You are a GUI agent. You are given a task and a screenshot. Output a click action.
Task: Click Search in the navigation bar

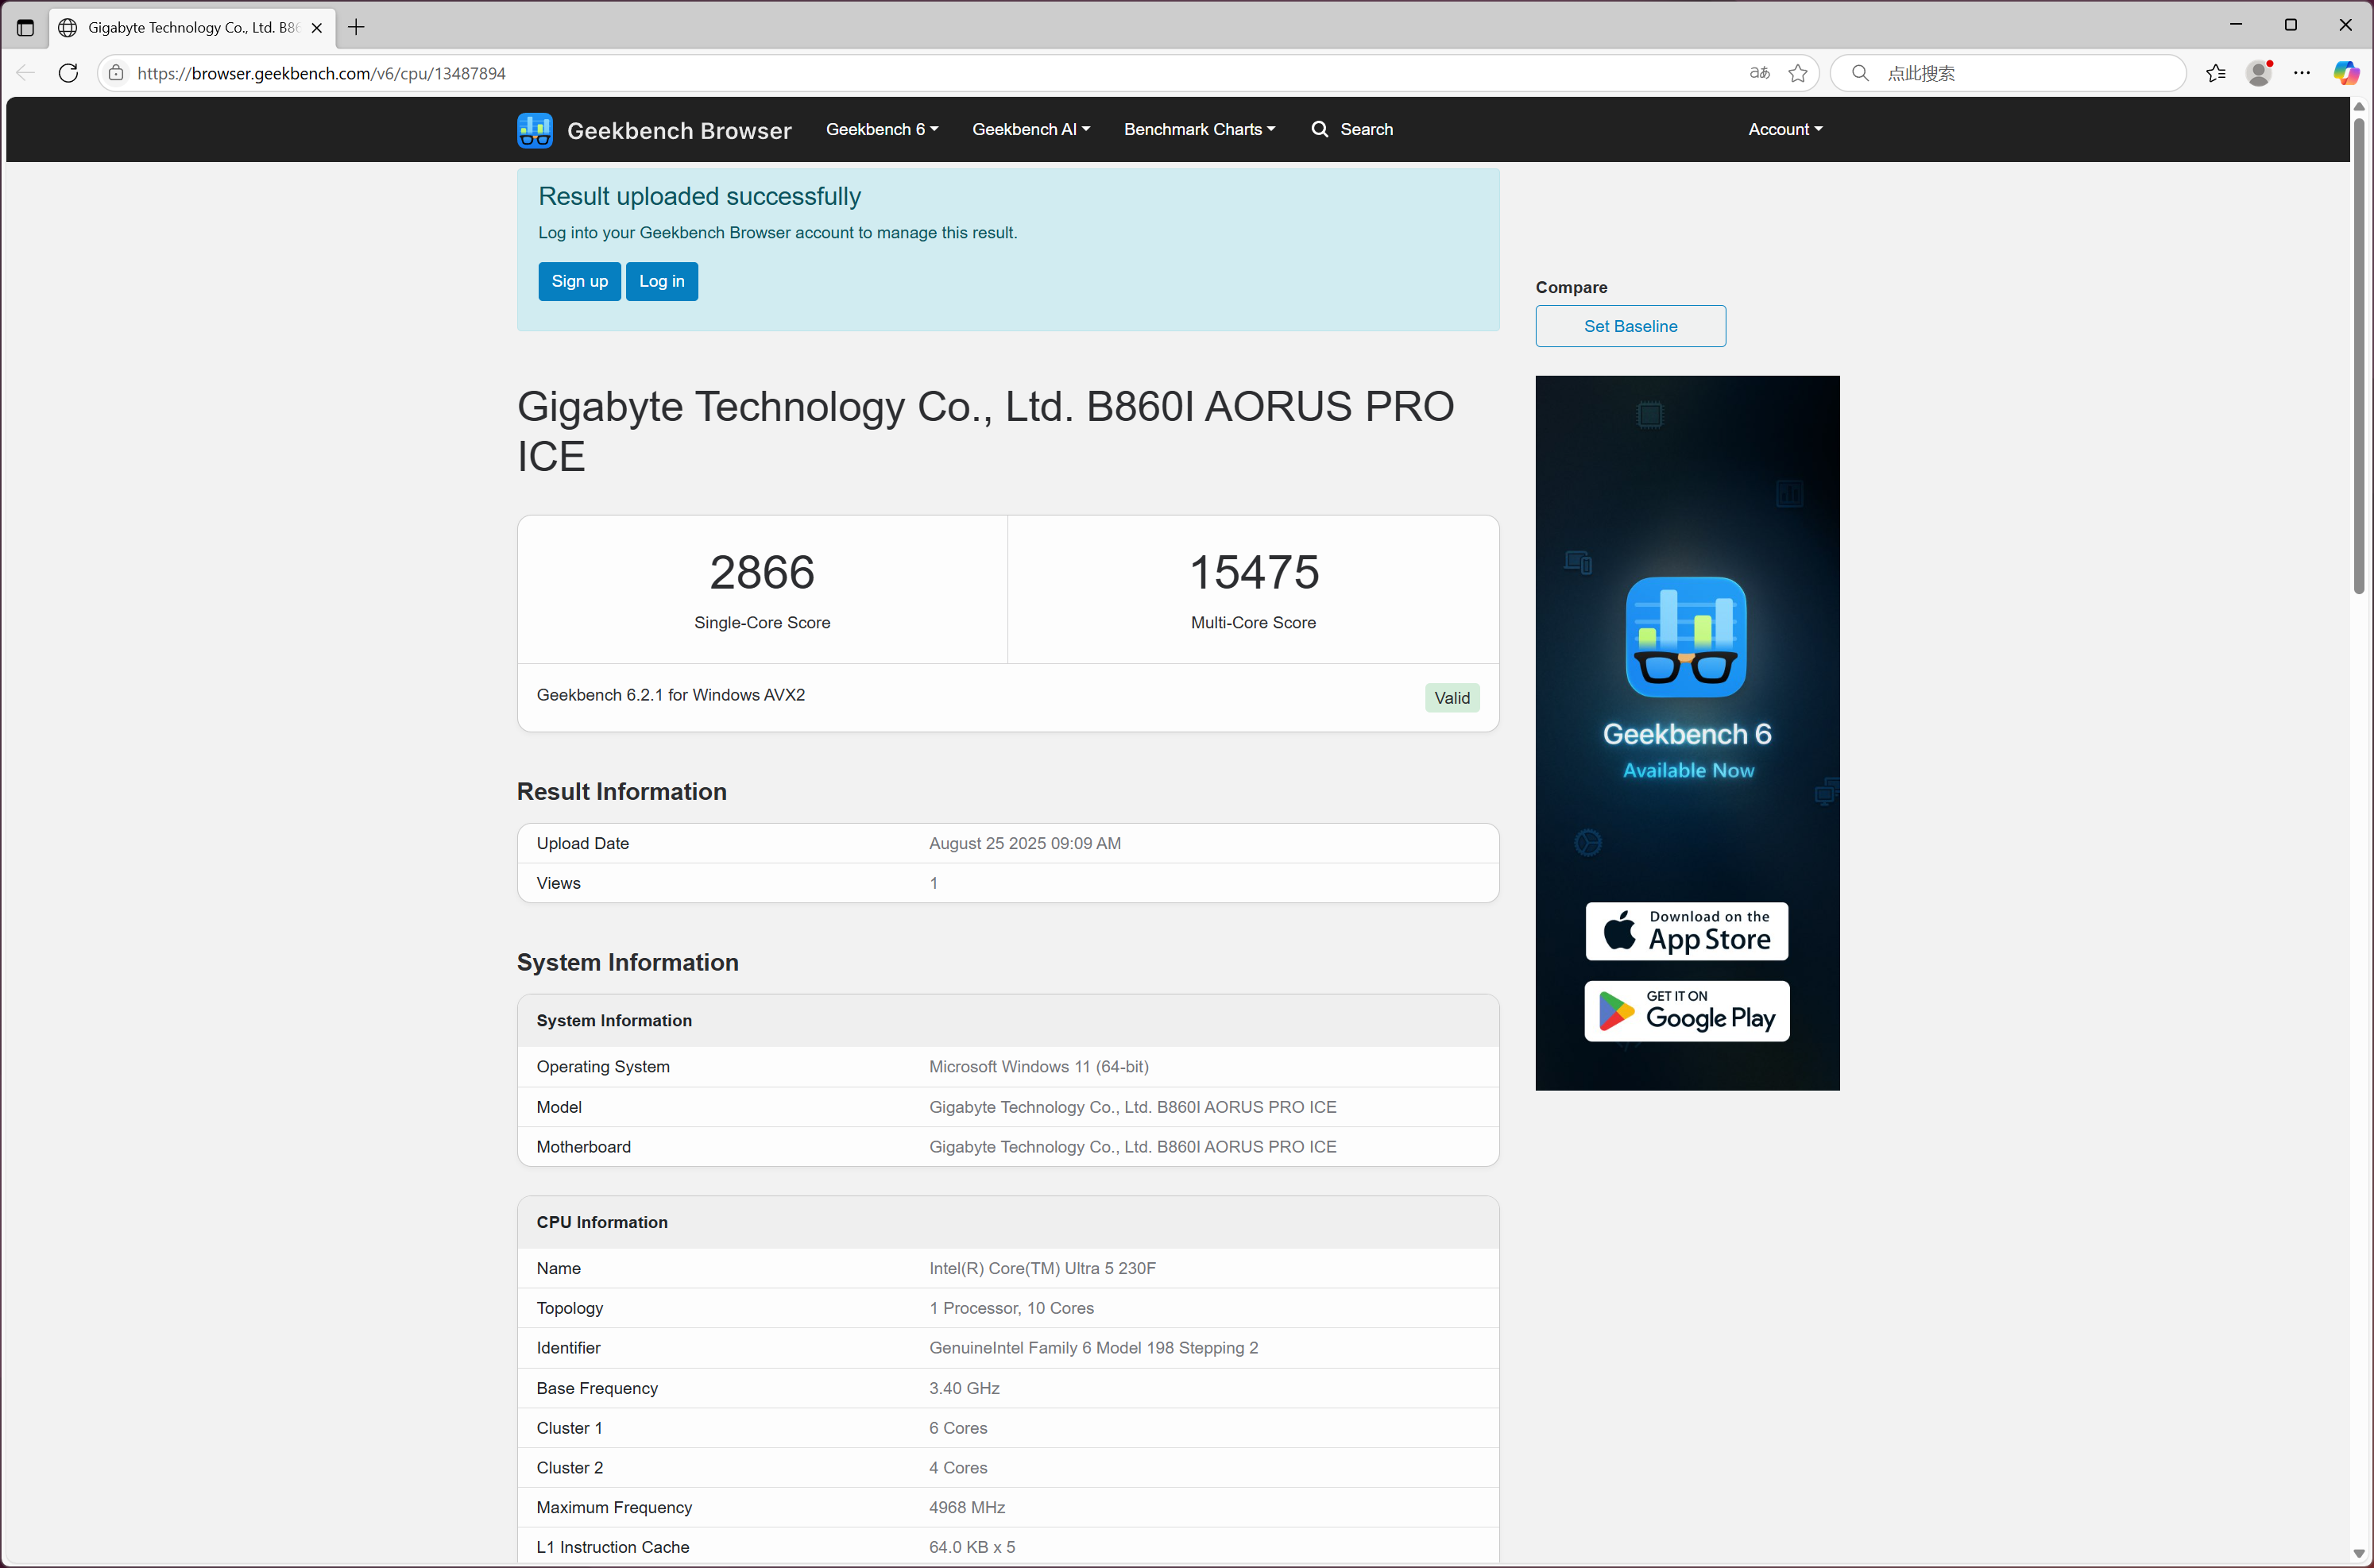pyautogui.click(x=1351, y=129)
